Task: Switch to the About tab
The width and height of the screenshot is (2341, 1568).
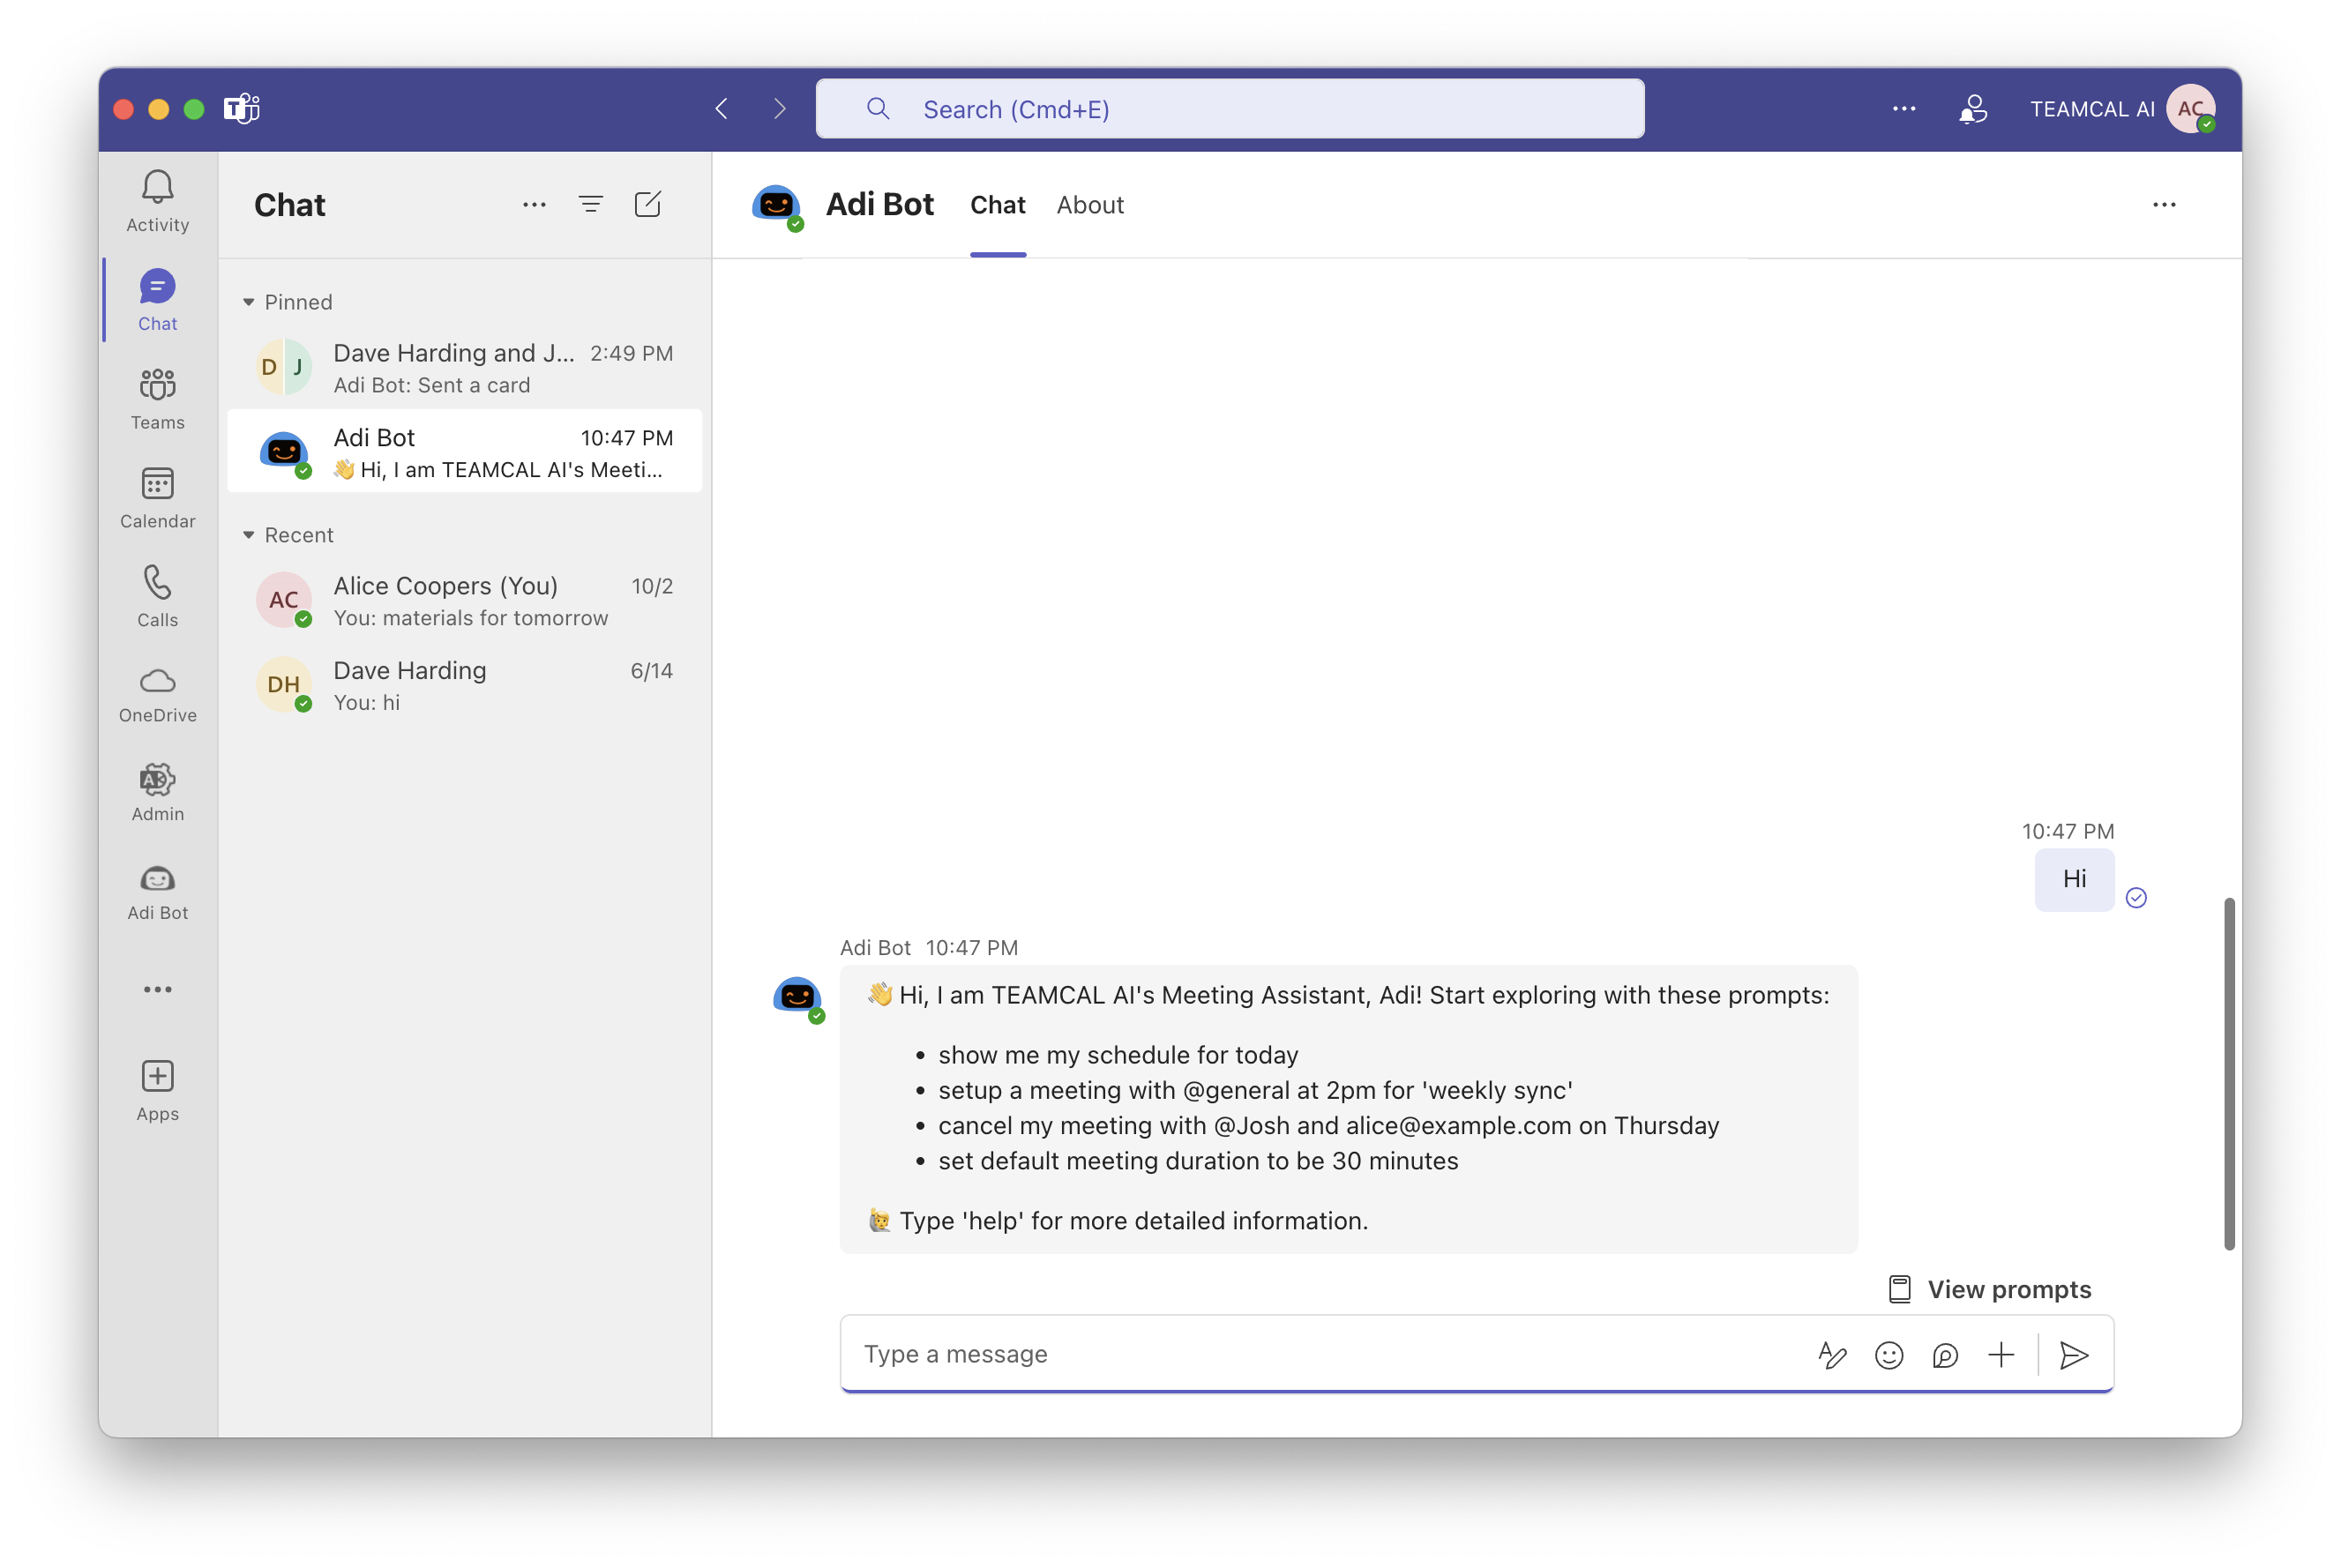Action: tap(1089, 205)
